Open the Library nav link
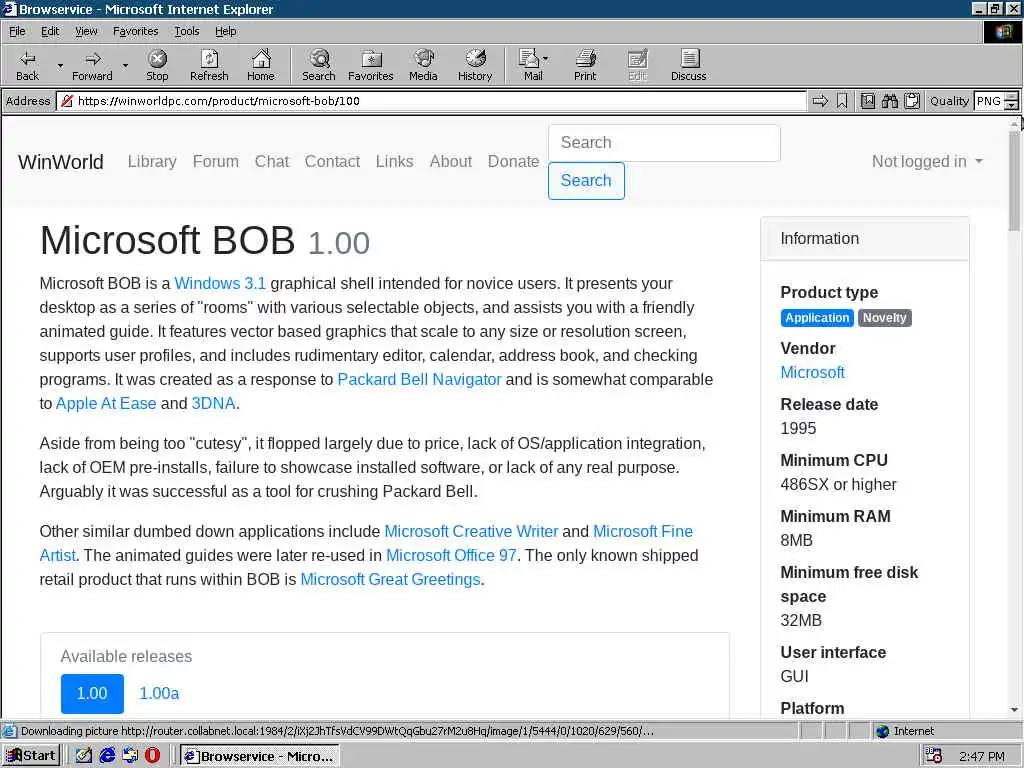The image size is (1024, 768). [x=152, y=161]
